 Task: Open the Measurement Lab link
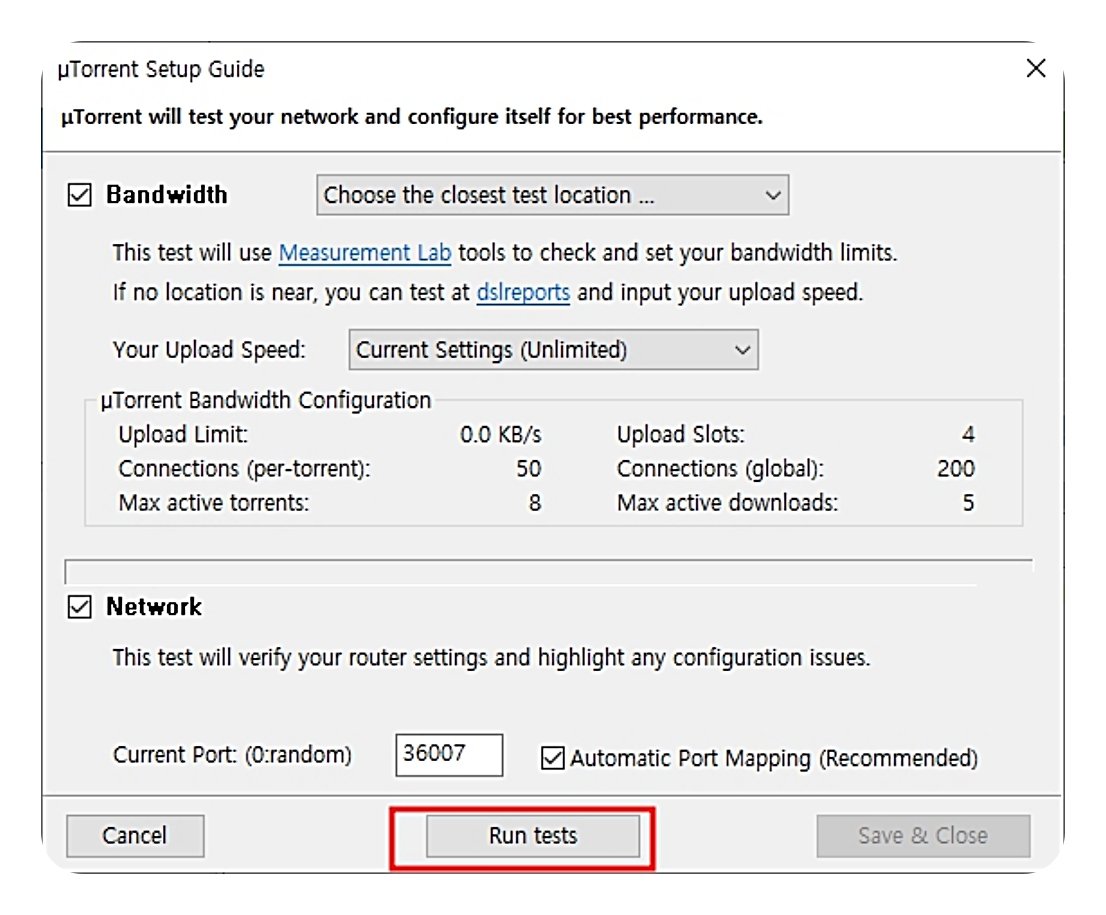[365, 253]
